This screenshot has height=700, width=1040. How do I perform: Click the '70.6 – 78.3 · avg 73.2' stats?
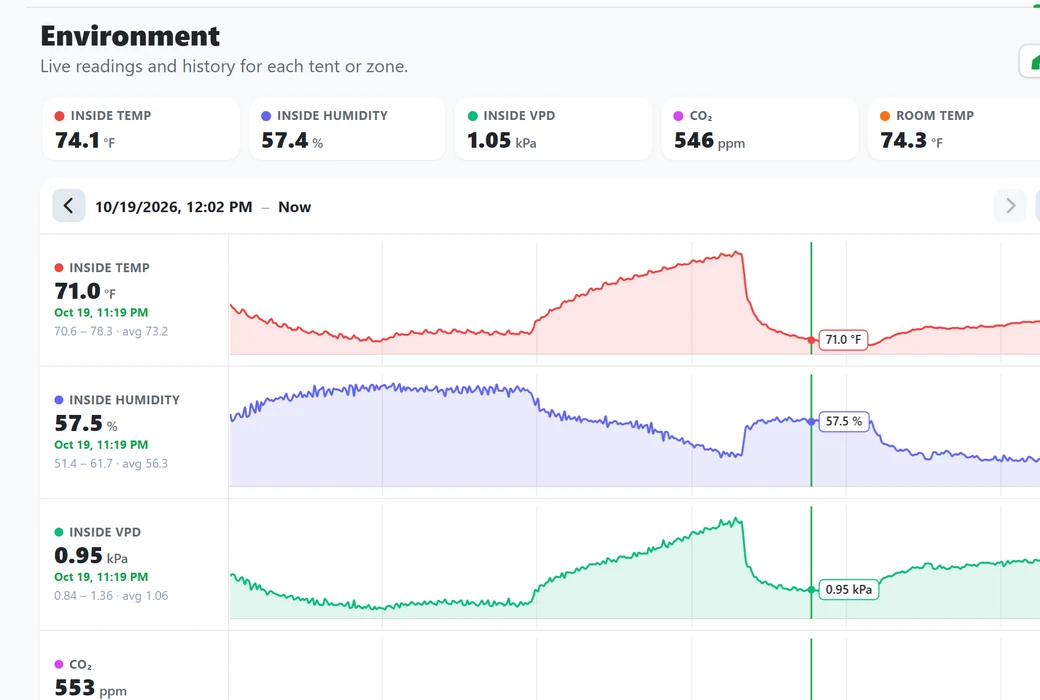[x=111, y=331]
